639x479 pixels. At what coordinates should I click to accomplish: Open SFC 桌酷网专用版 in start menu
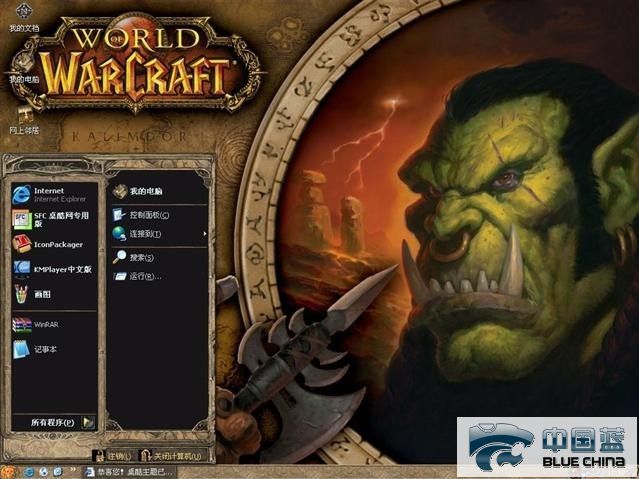(x=54, y=220)
